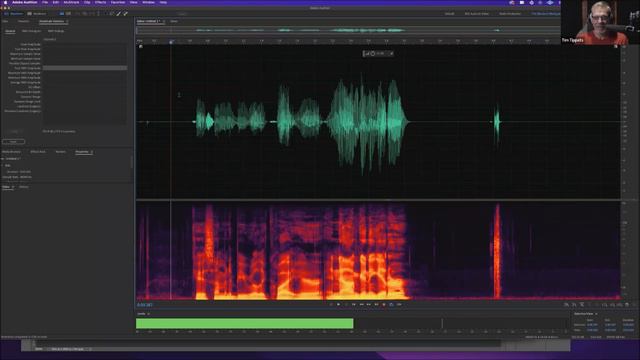This screenshot has width=640, height=360.
Task: Switch to the History tab
Action: [x=24, y=187]
